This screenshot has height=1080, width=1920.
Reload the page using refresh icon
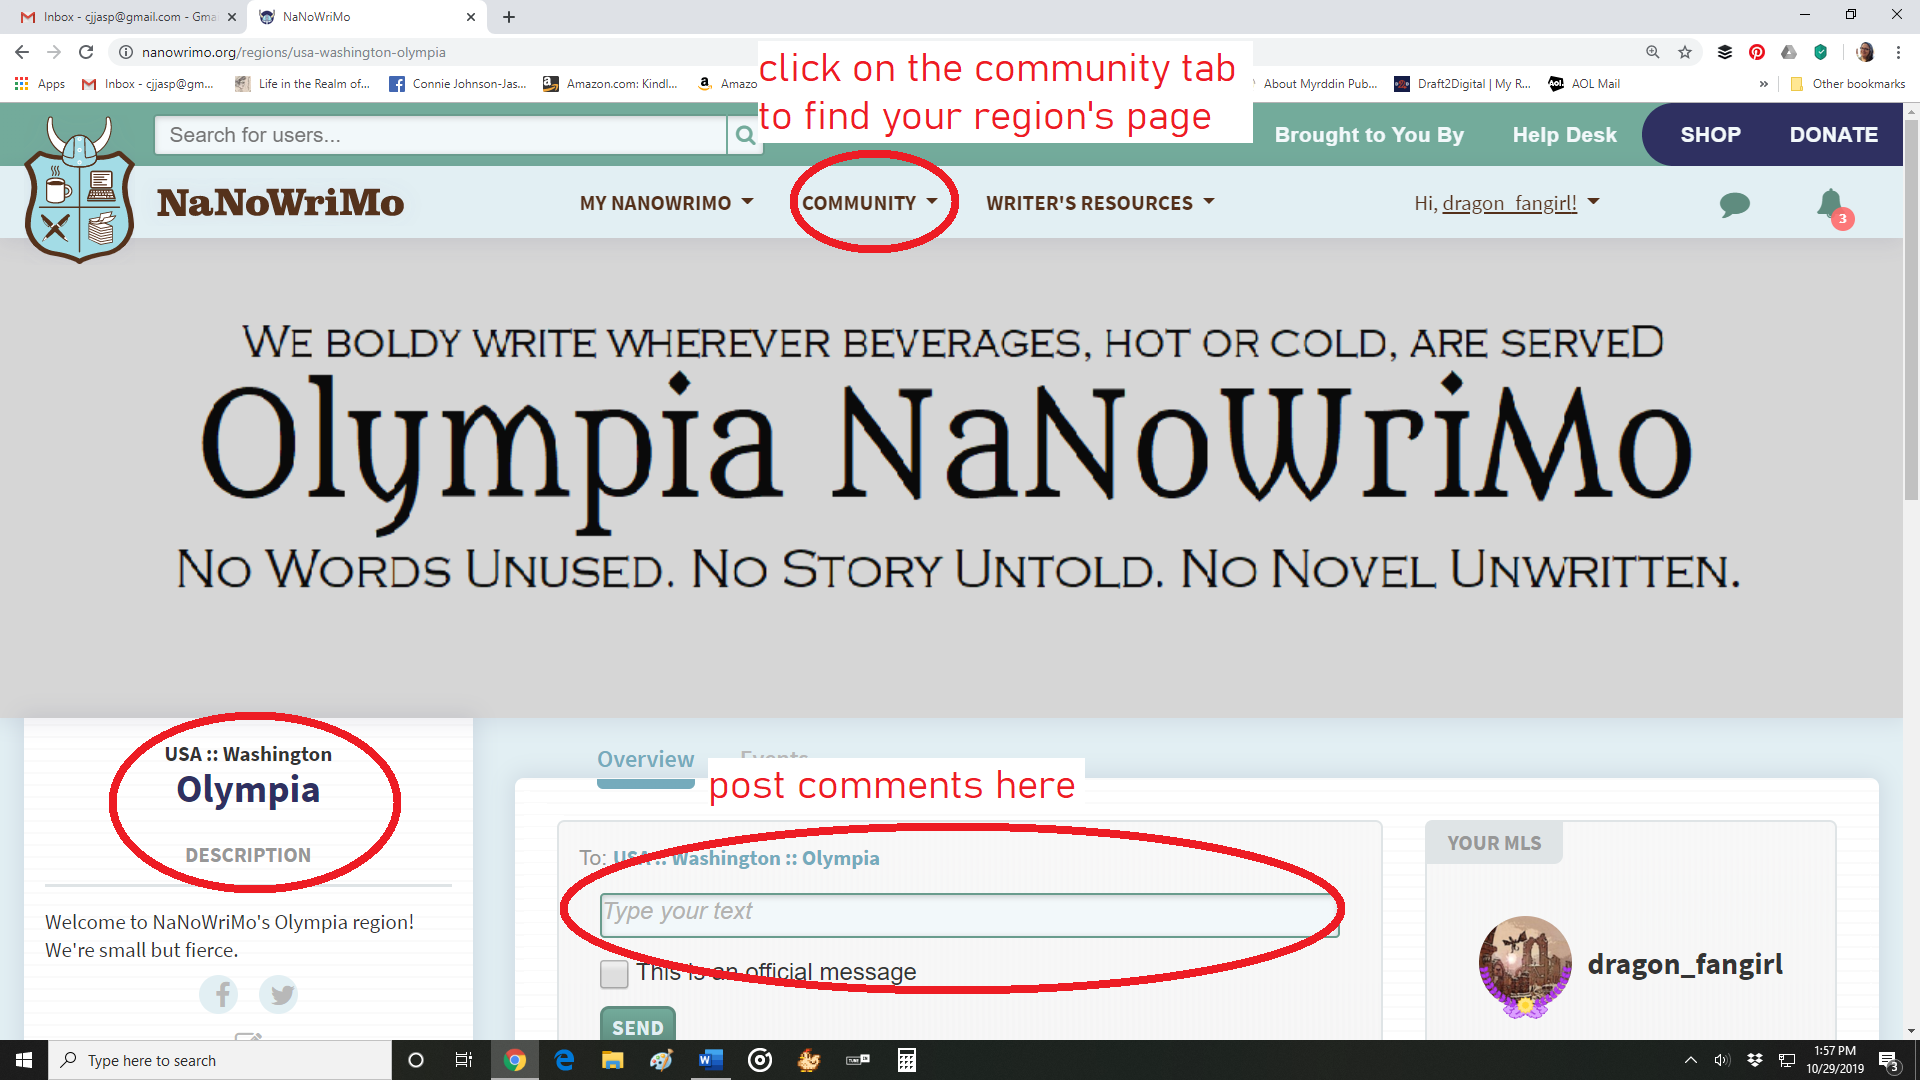coord(86,52)
